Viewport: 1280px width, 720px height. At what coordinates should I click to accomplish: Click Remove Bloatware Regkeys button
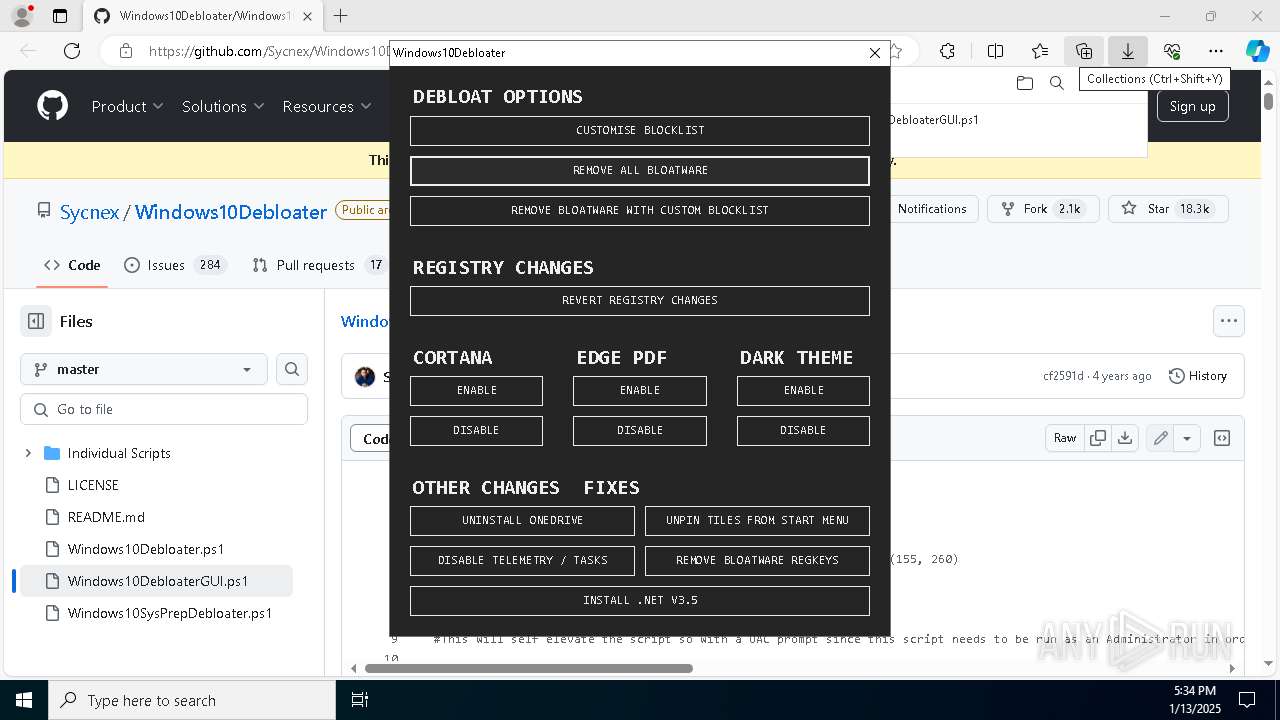(x=757, y=561)
